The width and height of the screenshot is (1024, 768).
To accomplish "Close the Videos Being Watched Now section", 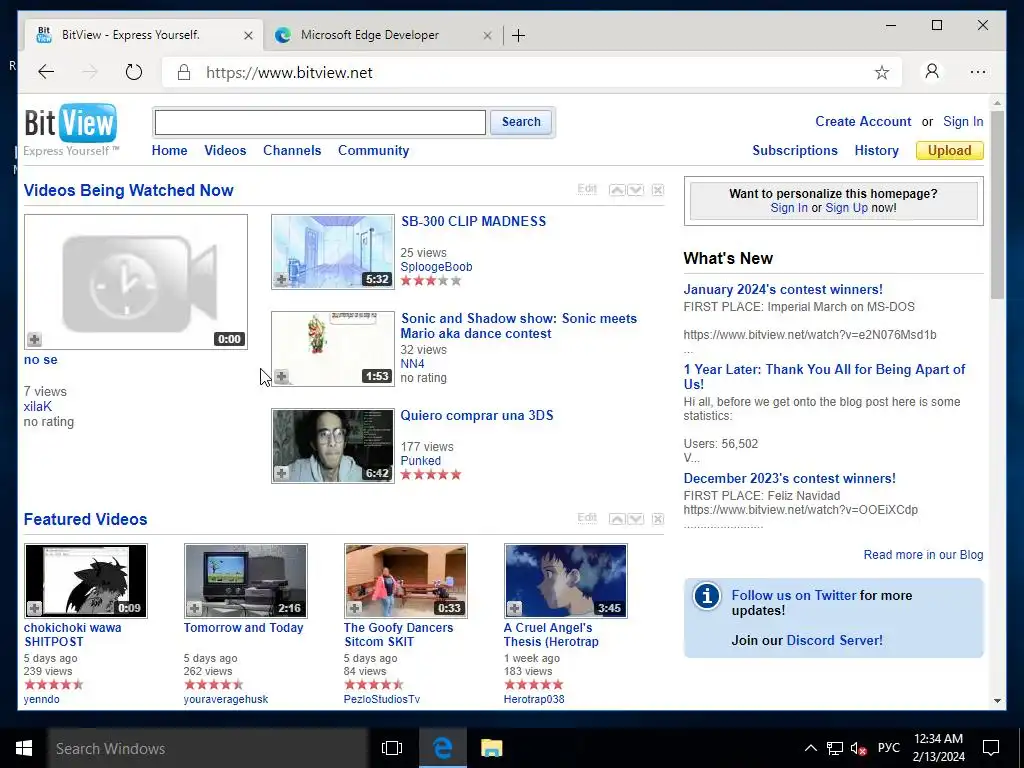I will coord(658,190).
